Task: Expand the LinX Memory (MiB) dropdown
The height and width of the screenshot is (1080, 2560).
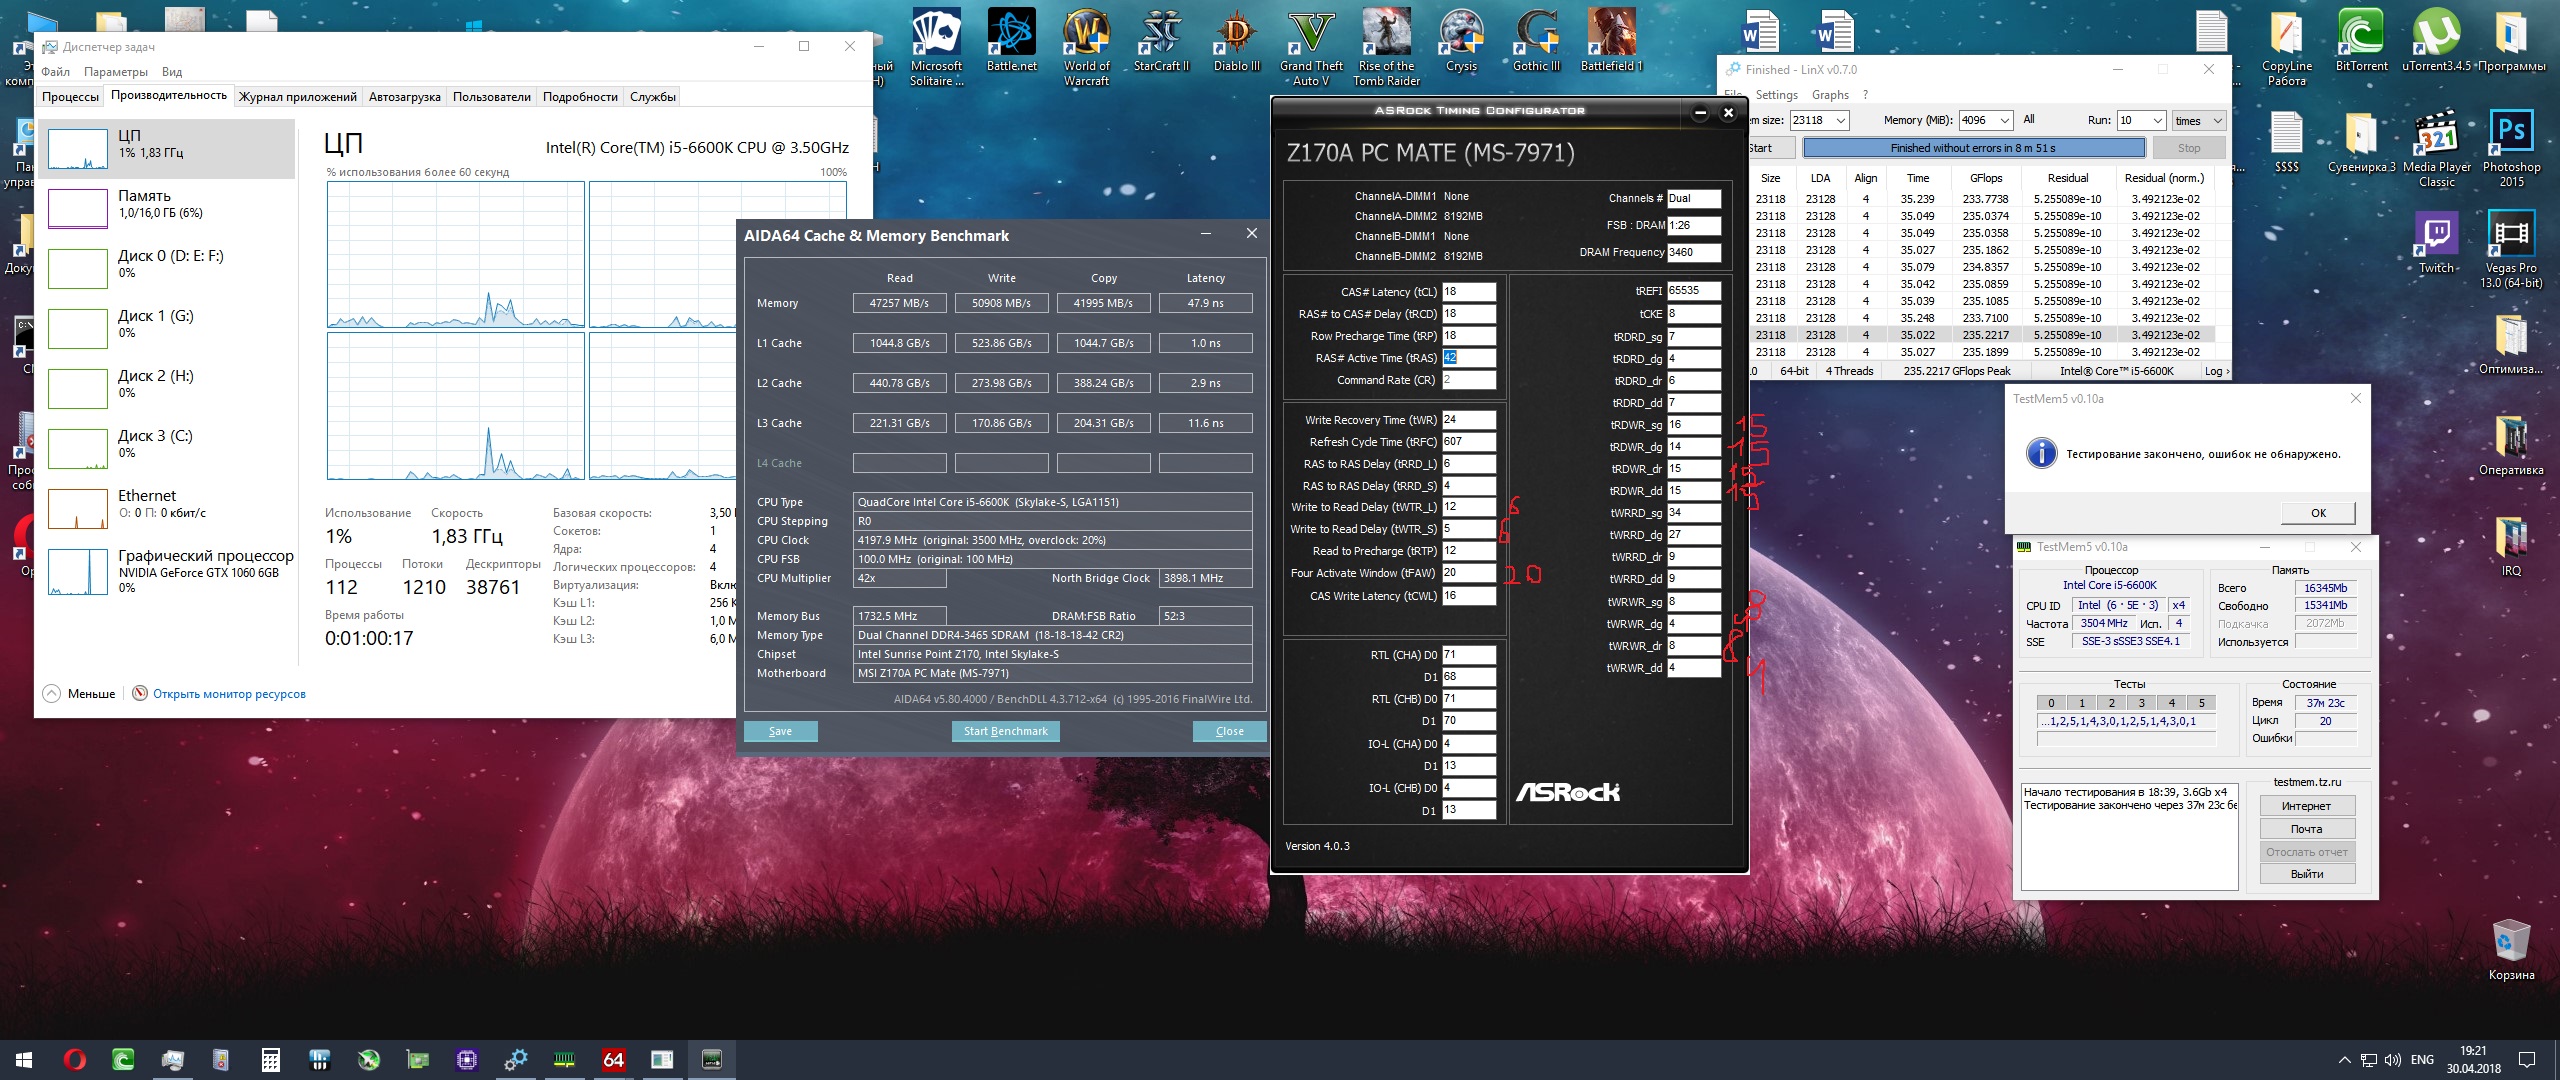Action: coord(2004,120)
